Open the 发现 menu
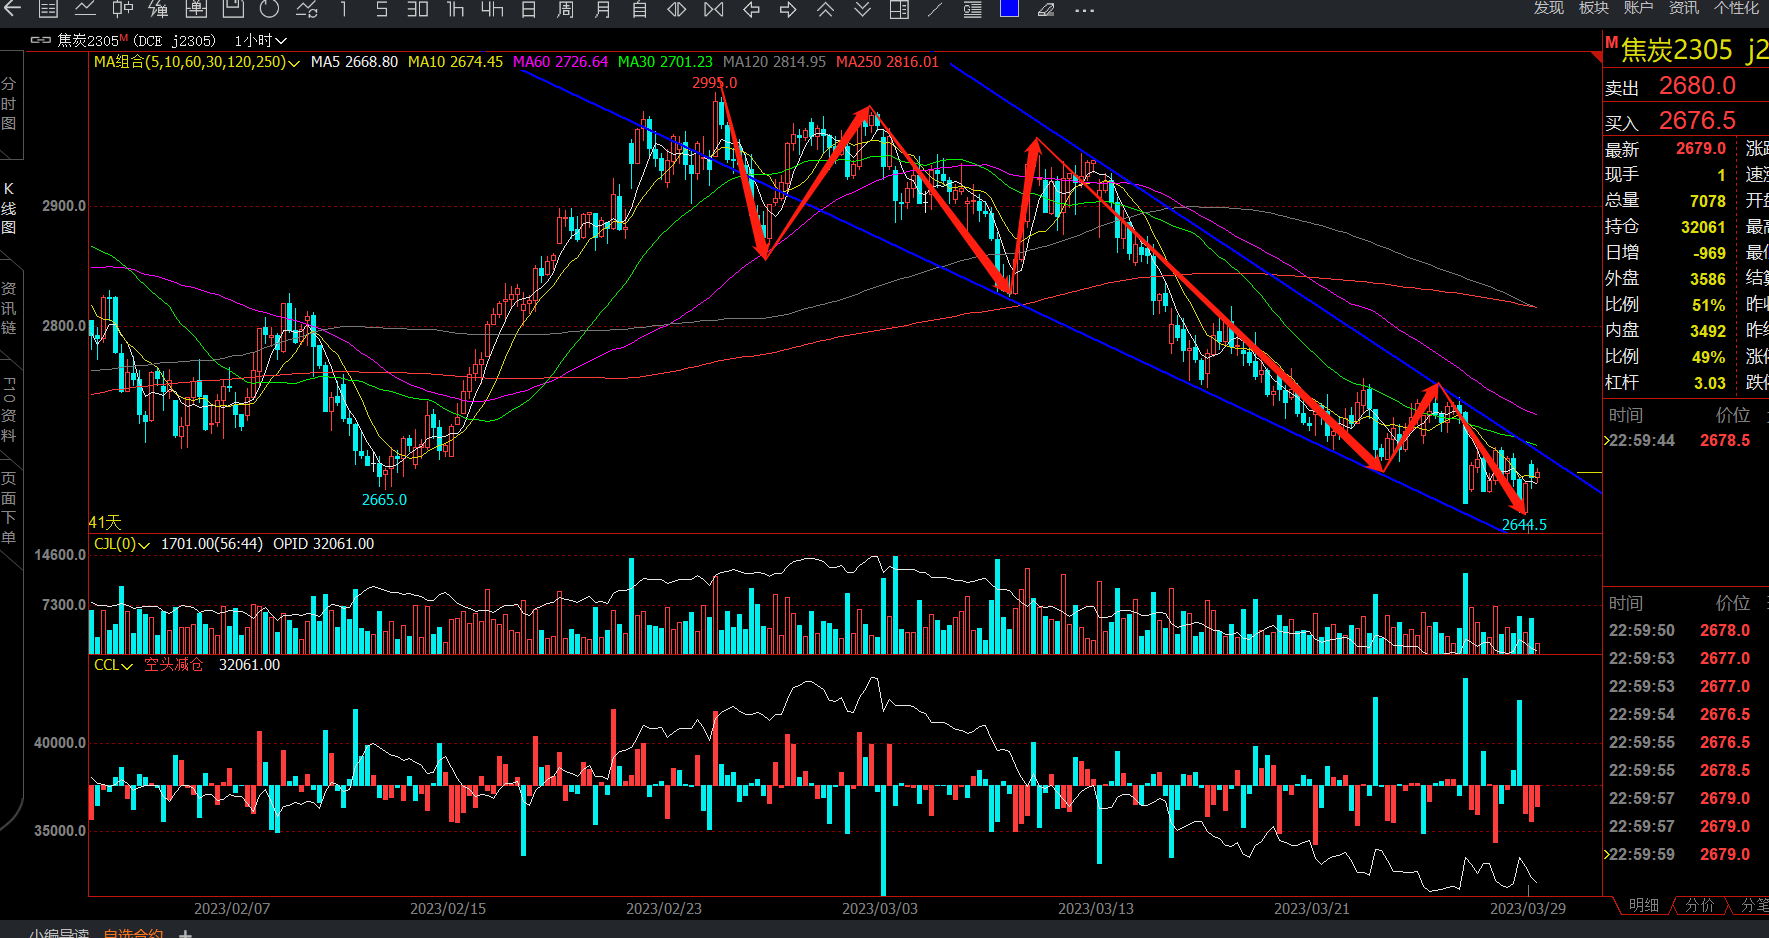The width and height of the screenshot is (1769, 938). (1549, 8)
